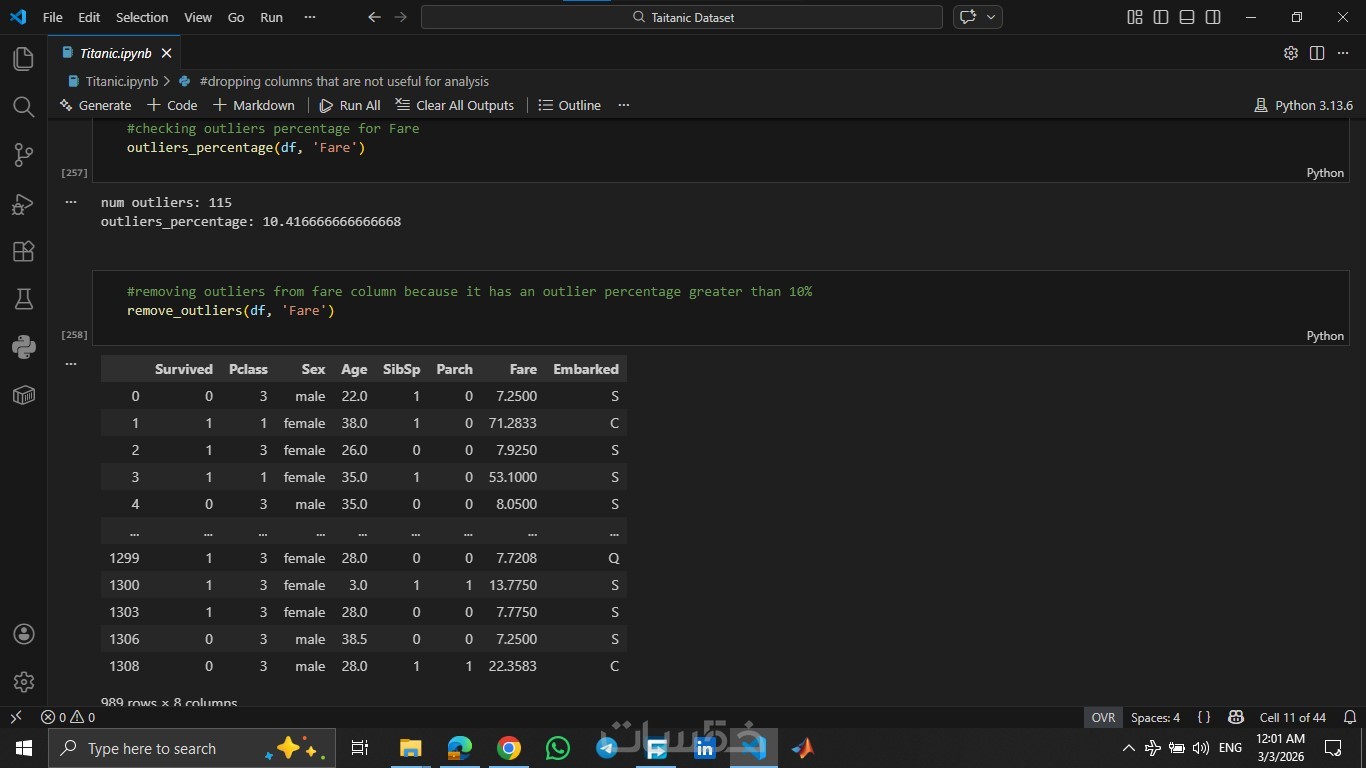
Task: Open the Run and Debug view
Action: pyautogui.click(x=24, y=204)
